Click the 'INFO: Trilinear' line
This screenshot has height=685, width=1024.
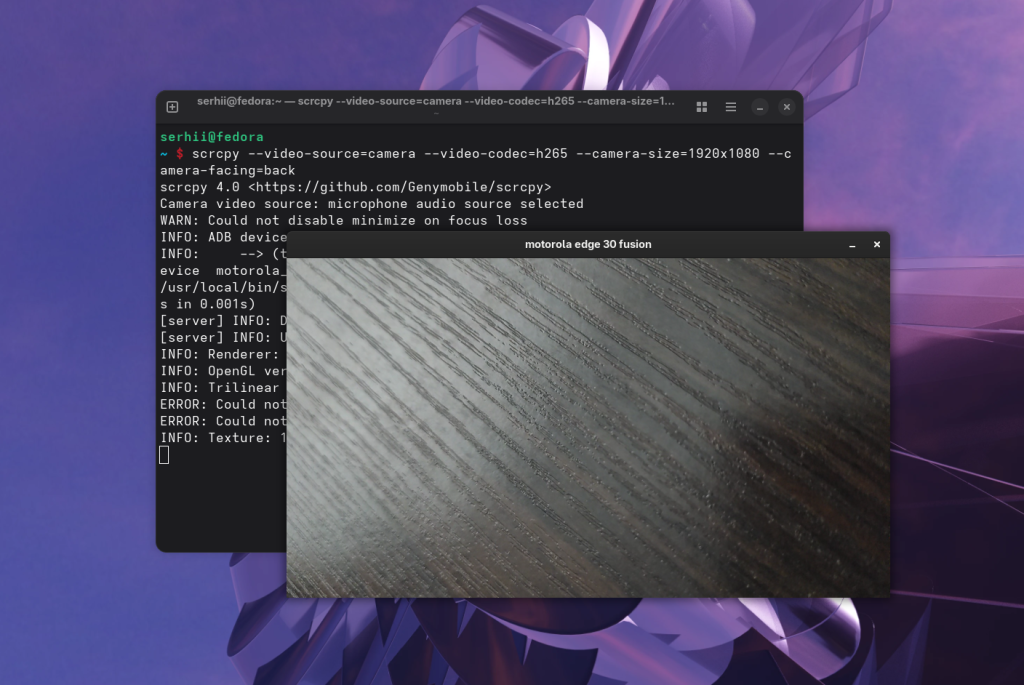219,388
